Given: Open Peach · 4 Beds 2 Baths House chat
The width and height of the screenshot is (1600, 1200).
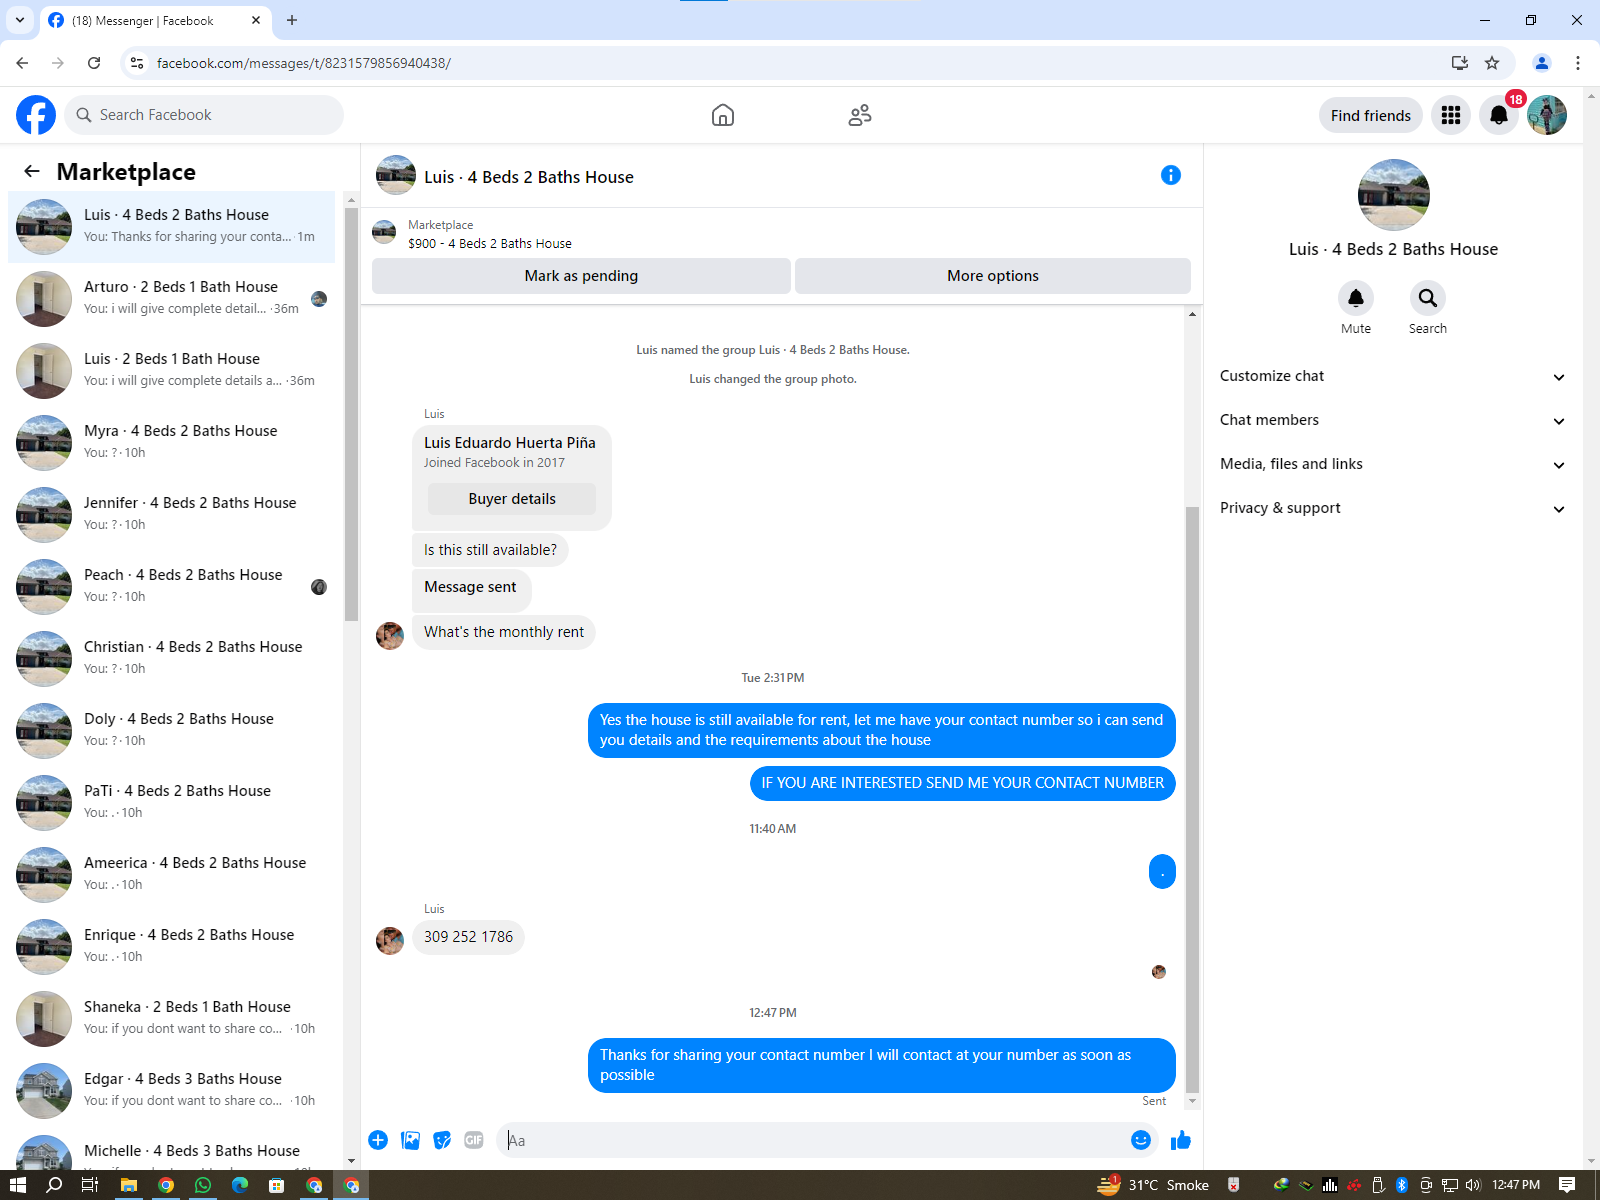Looking at the screenshot, I should point(172,587).
